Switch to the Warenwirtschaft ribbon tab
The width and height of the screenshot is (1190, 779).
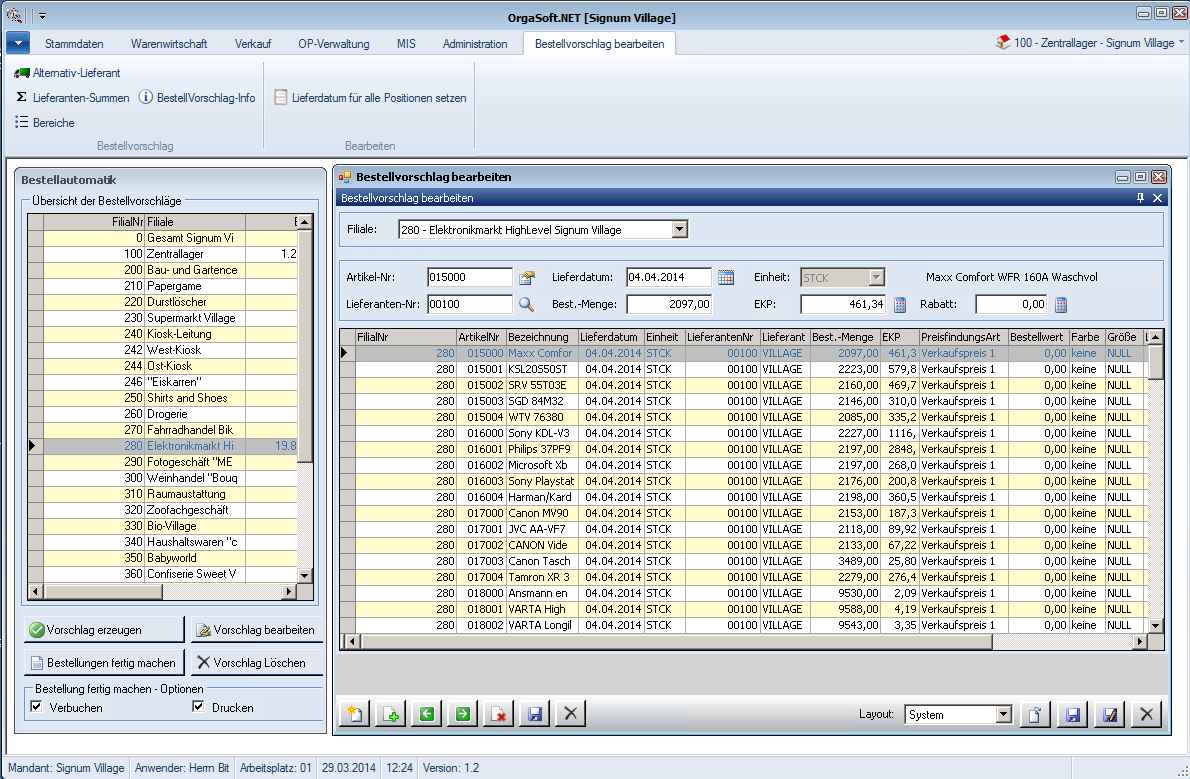(169, 44)
